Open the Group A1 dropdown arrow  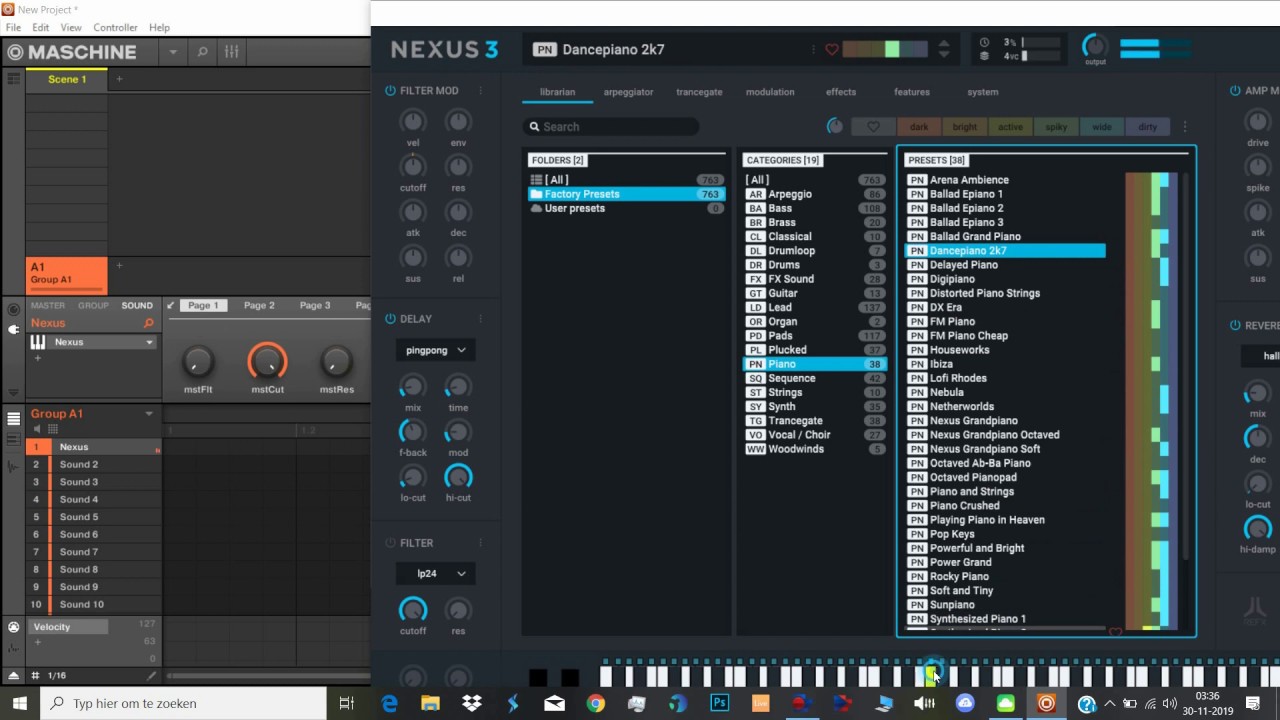pyautogui.click(x=149, y=414)
